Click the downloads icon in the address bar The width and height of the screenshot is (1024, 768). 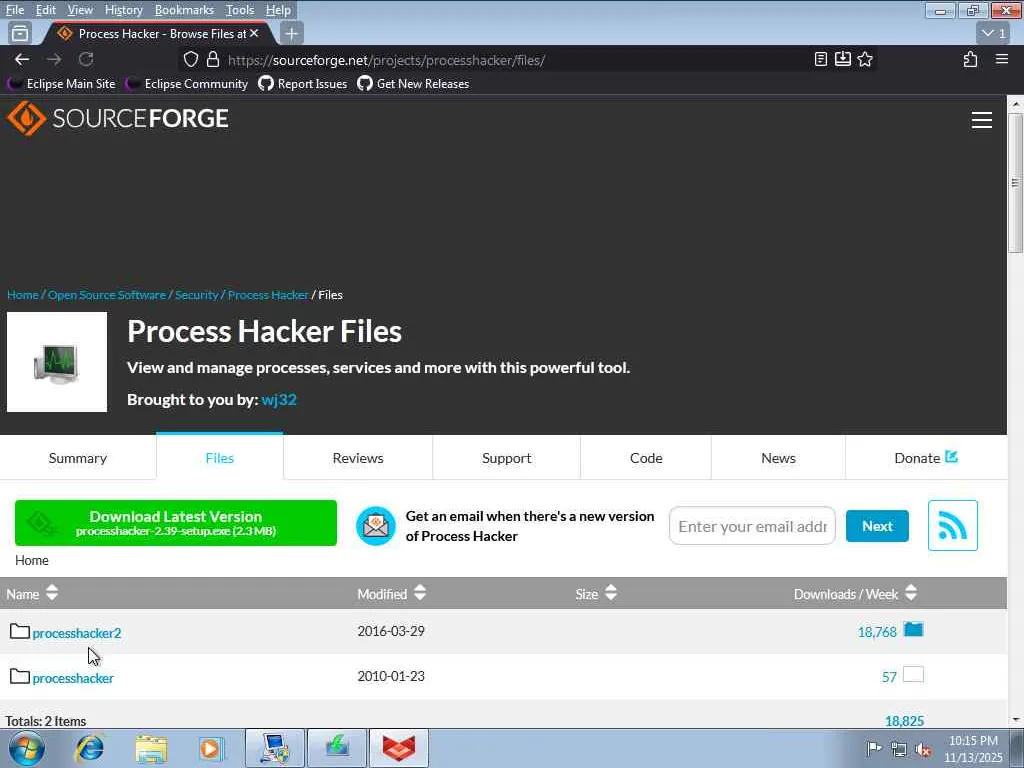842,59
